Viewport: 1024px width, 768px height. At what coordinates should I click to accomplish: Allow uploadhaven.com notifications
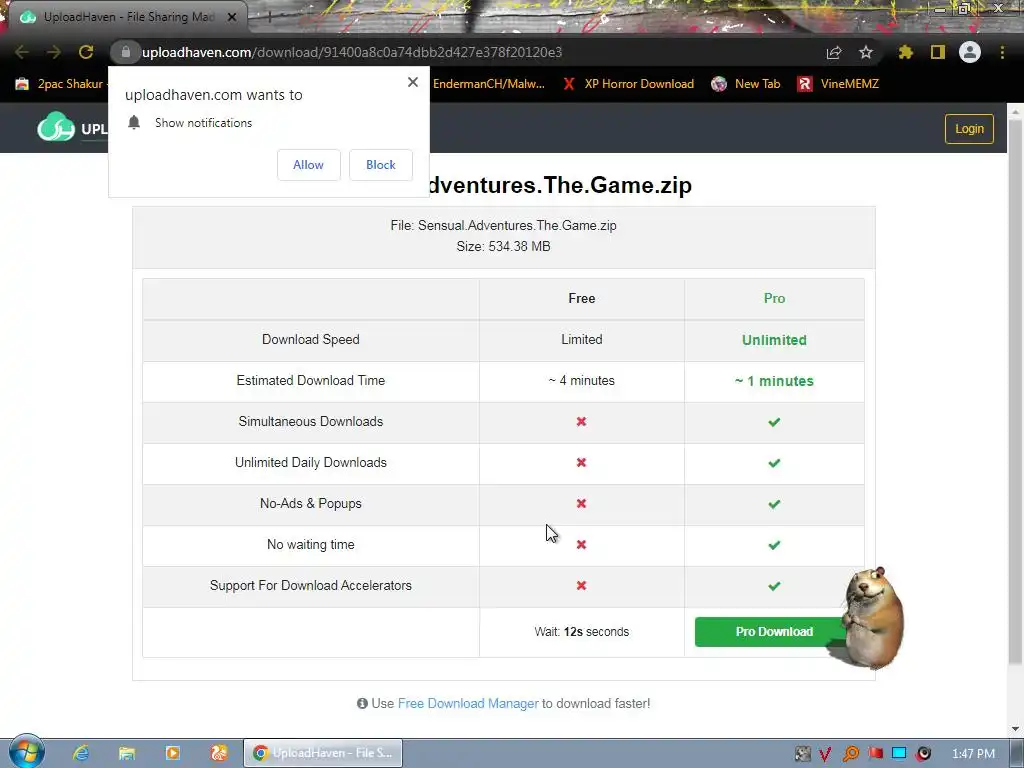pos(308,165)
